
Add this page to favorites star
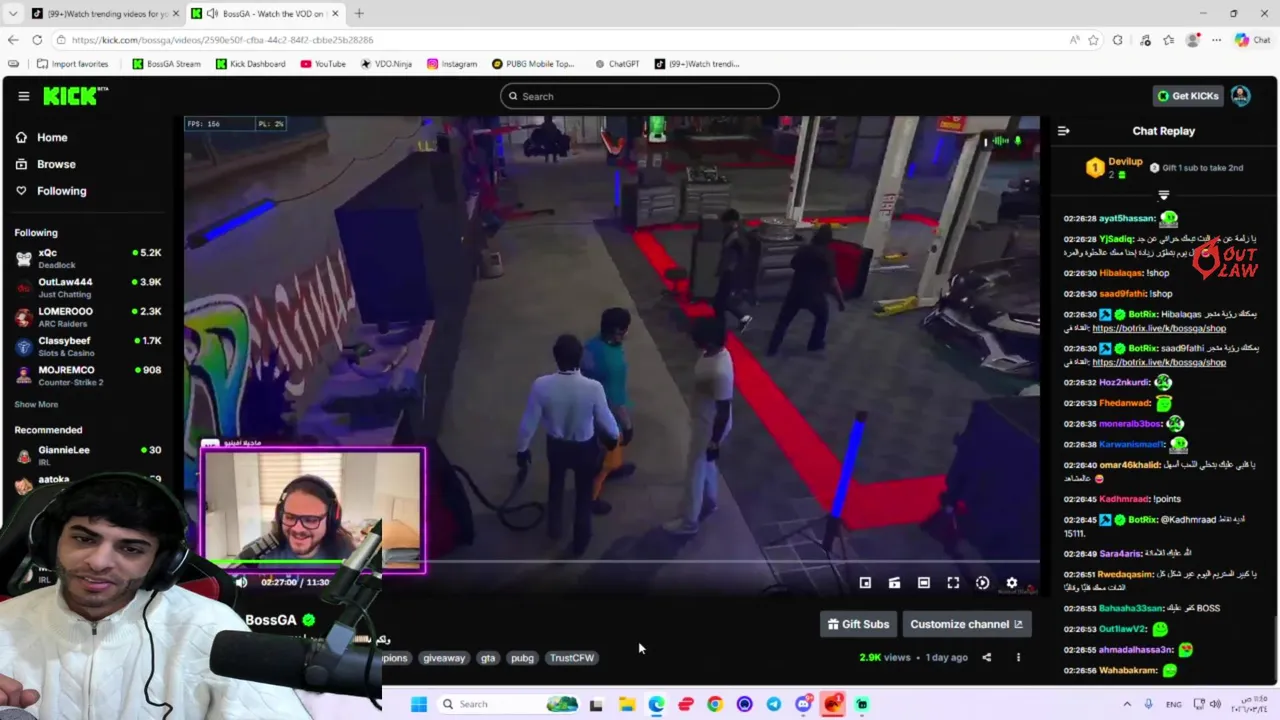click(x=1093, y=40)
